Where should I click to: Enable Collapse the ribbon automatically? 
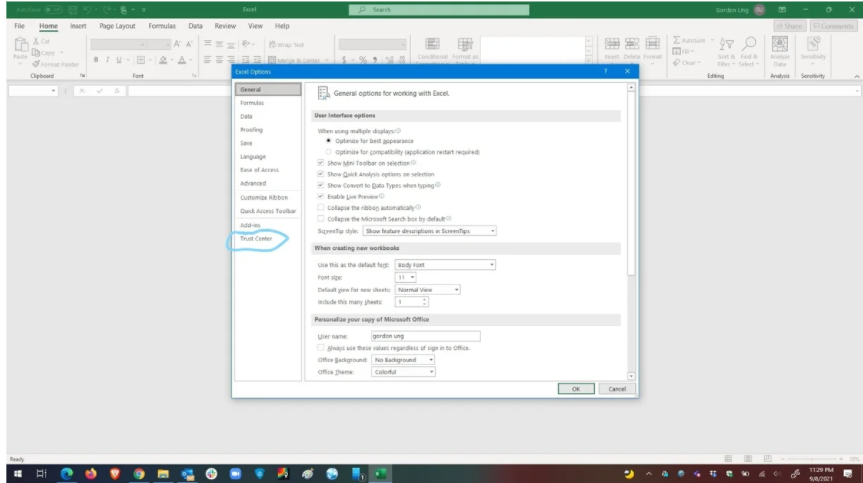pyautogui.click(x=320, y=207)
